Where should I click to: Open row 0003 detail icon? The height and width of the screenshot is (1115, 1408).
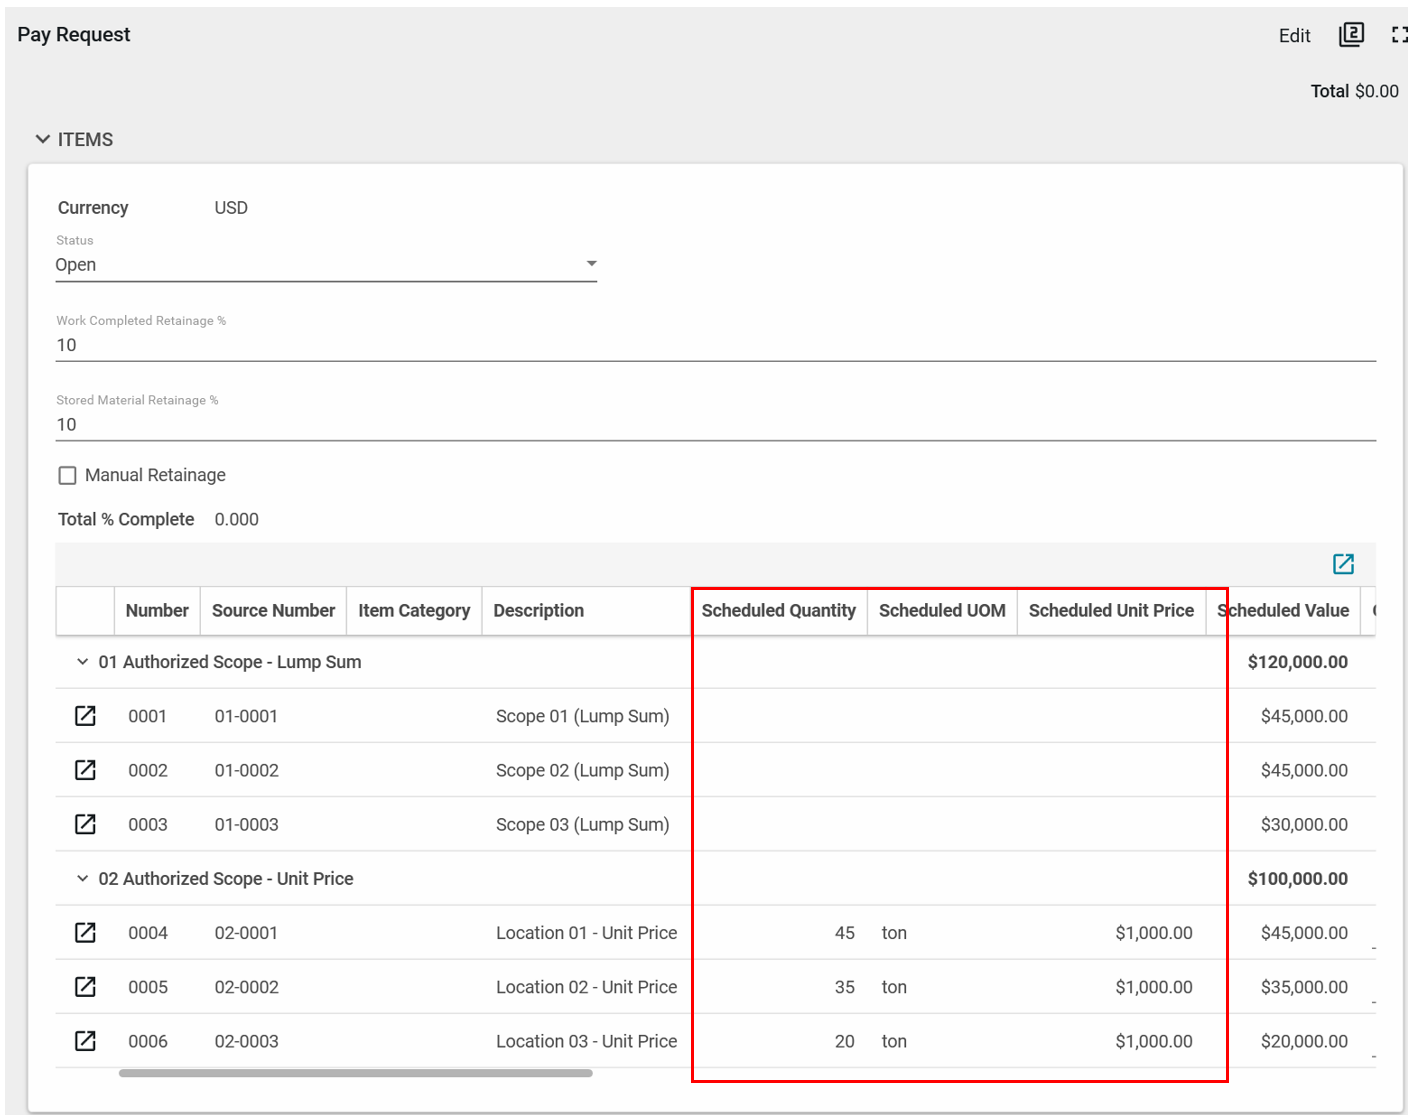[x=86, y=824]
